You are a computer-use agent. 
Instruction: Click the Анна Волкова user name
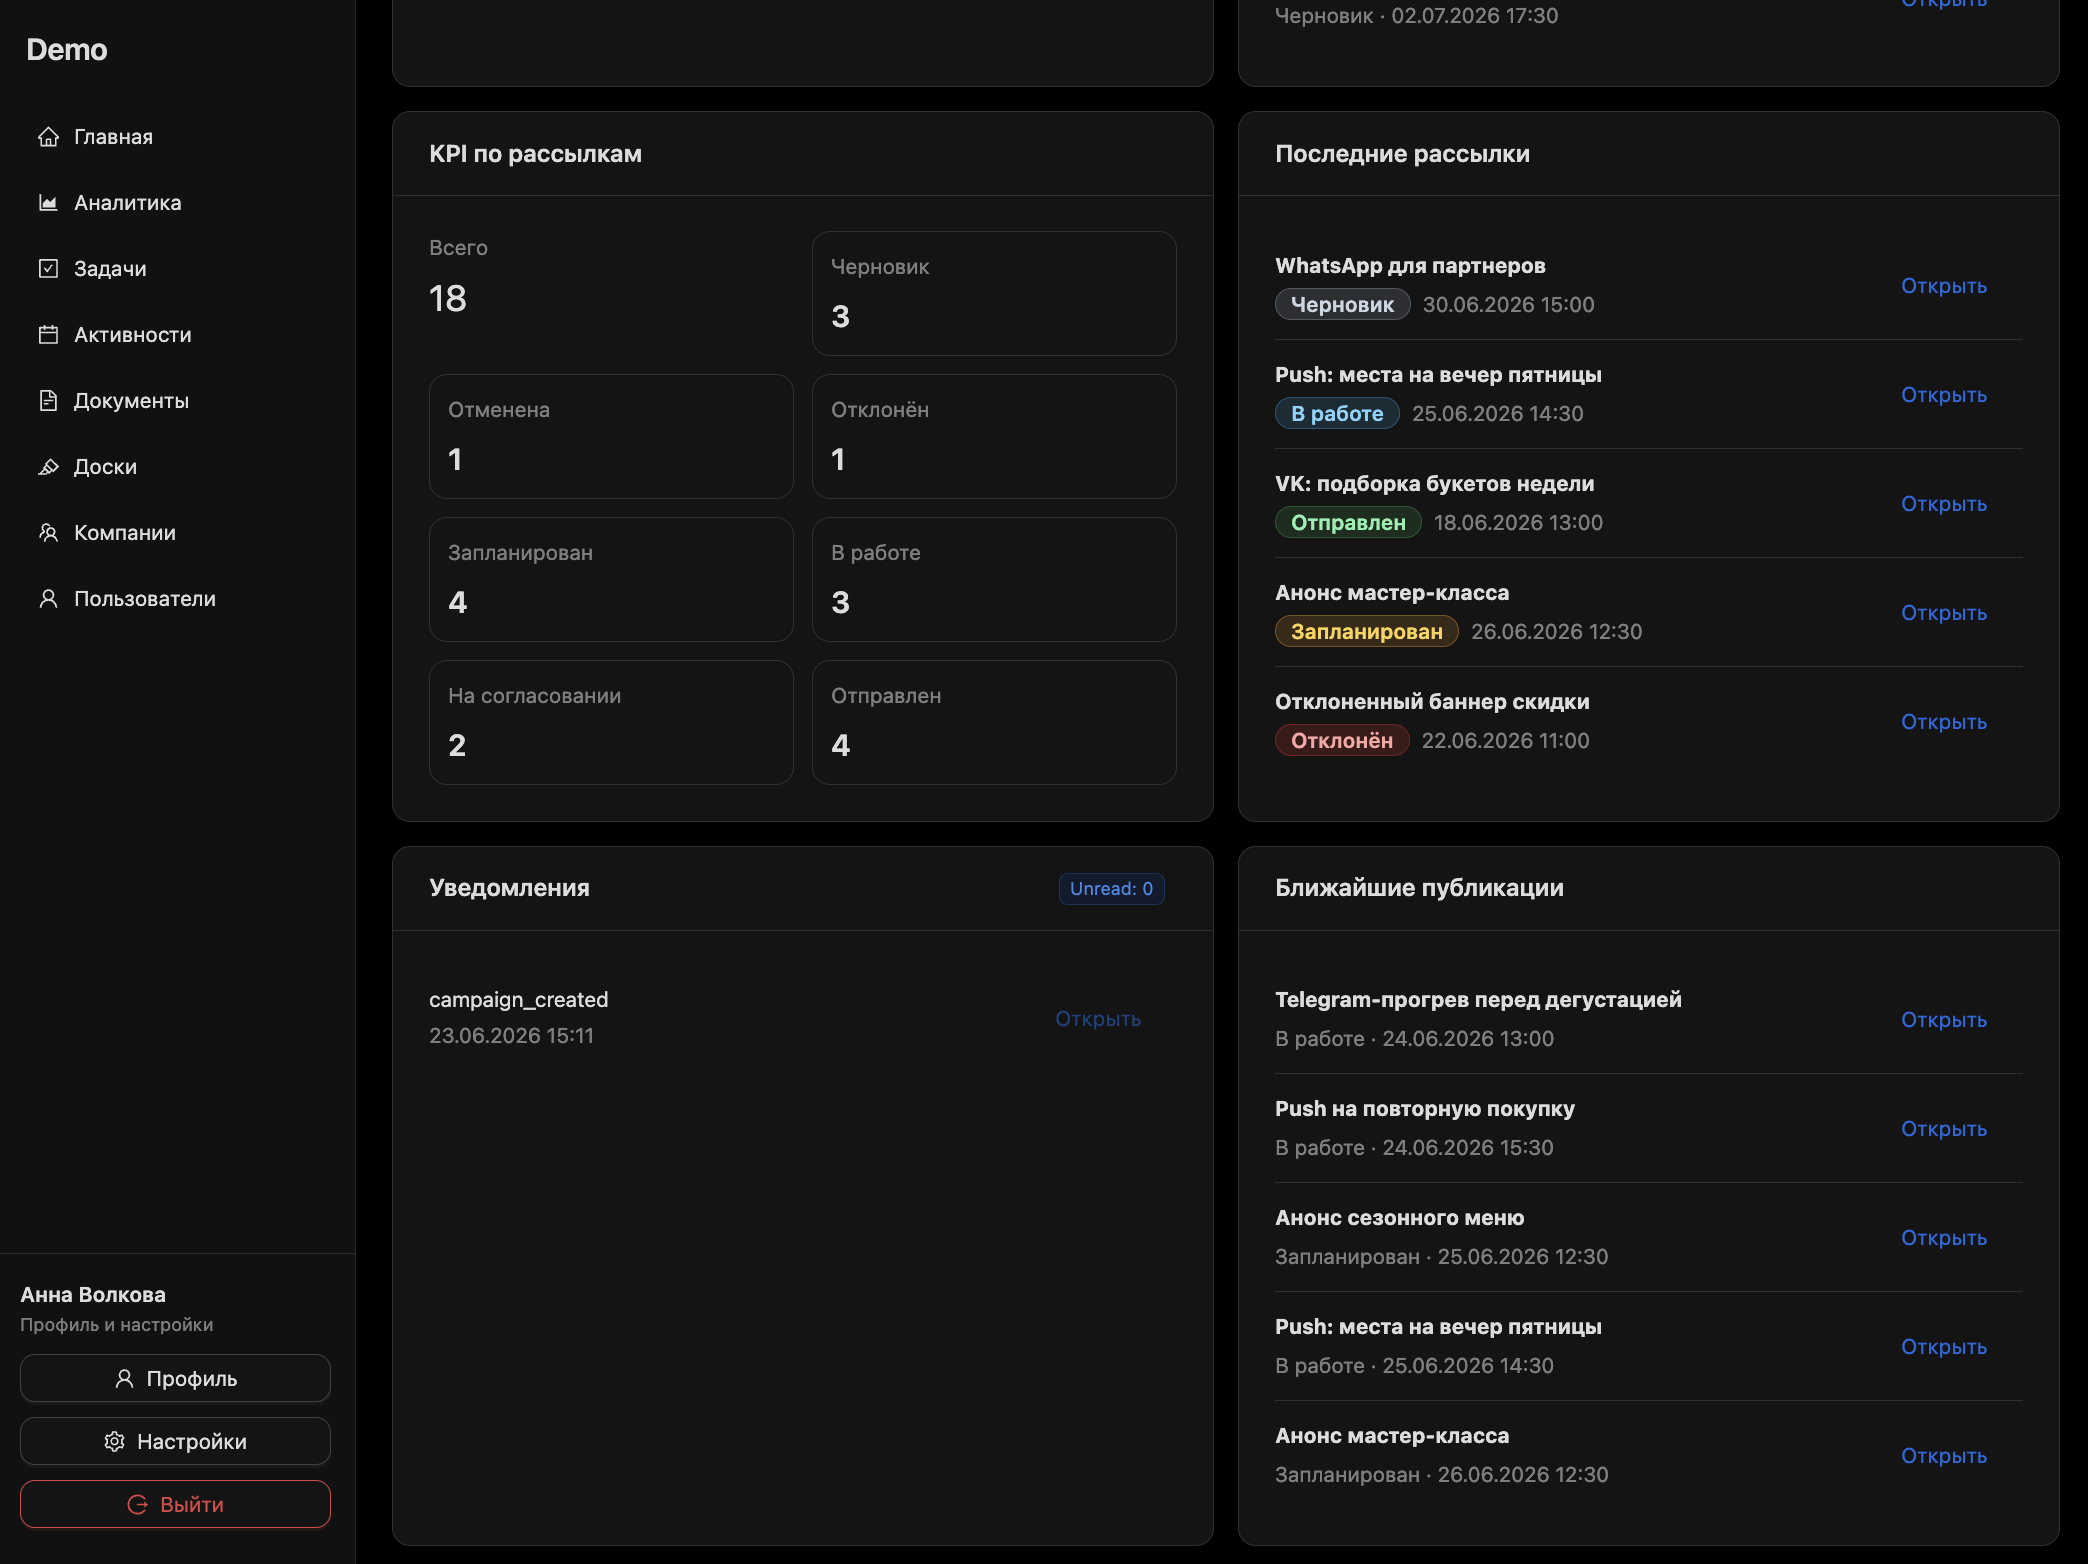[93, 1295]
